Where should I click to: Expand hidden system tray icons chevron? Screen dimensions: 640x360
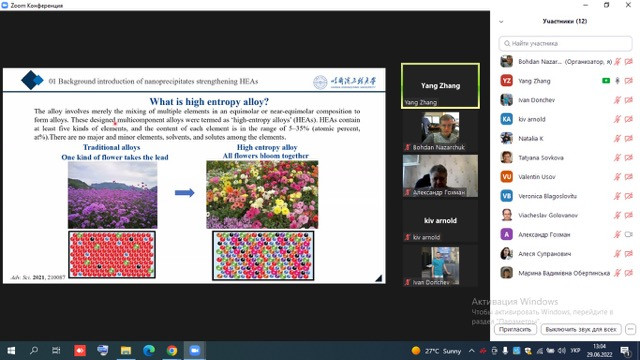pyautogui.click(x=471, y=351)
